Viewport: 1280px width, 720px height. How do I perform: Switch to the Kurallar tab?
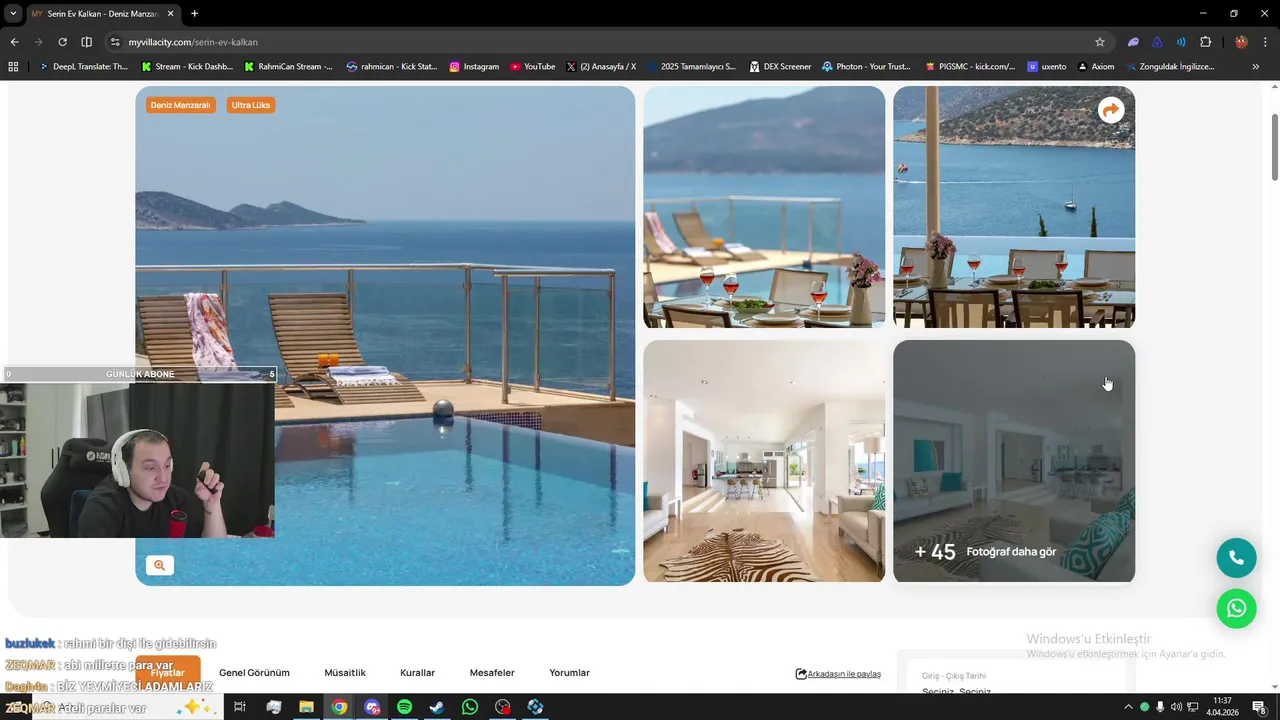pos(417,673)
